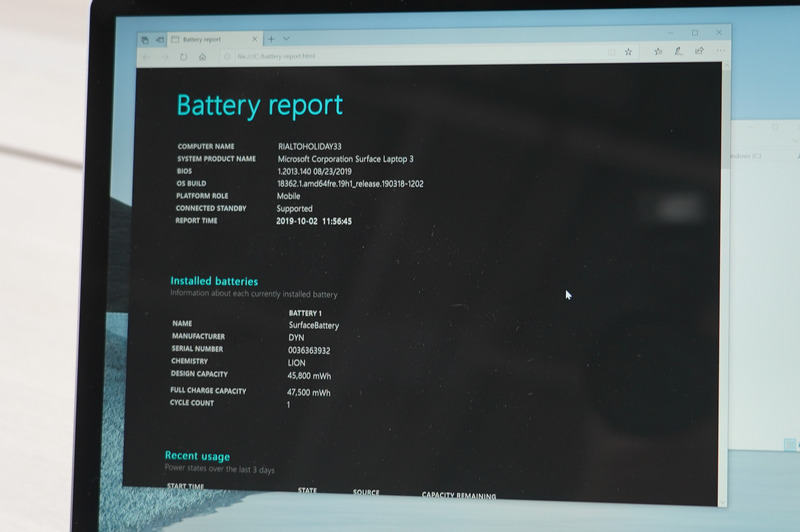Image resolution: width=800 pixels, height=532 pixels.
Task: Add notes with the pen icon
Action: tap(678, 51)
